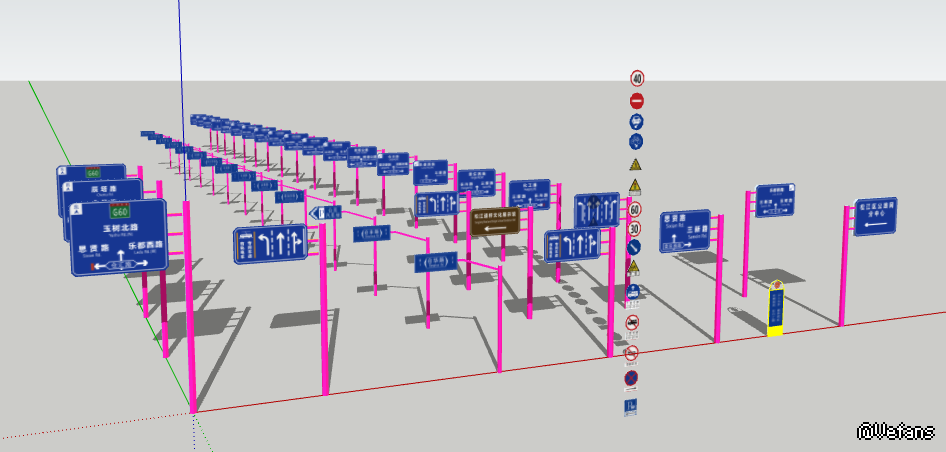Screen dimensions: 946x452
Task: Select the lane arrow sign beside brown sign
Action: click(x=437, y=204)
